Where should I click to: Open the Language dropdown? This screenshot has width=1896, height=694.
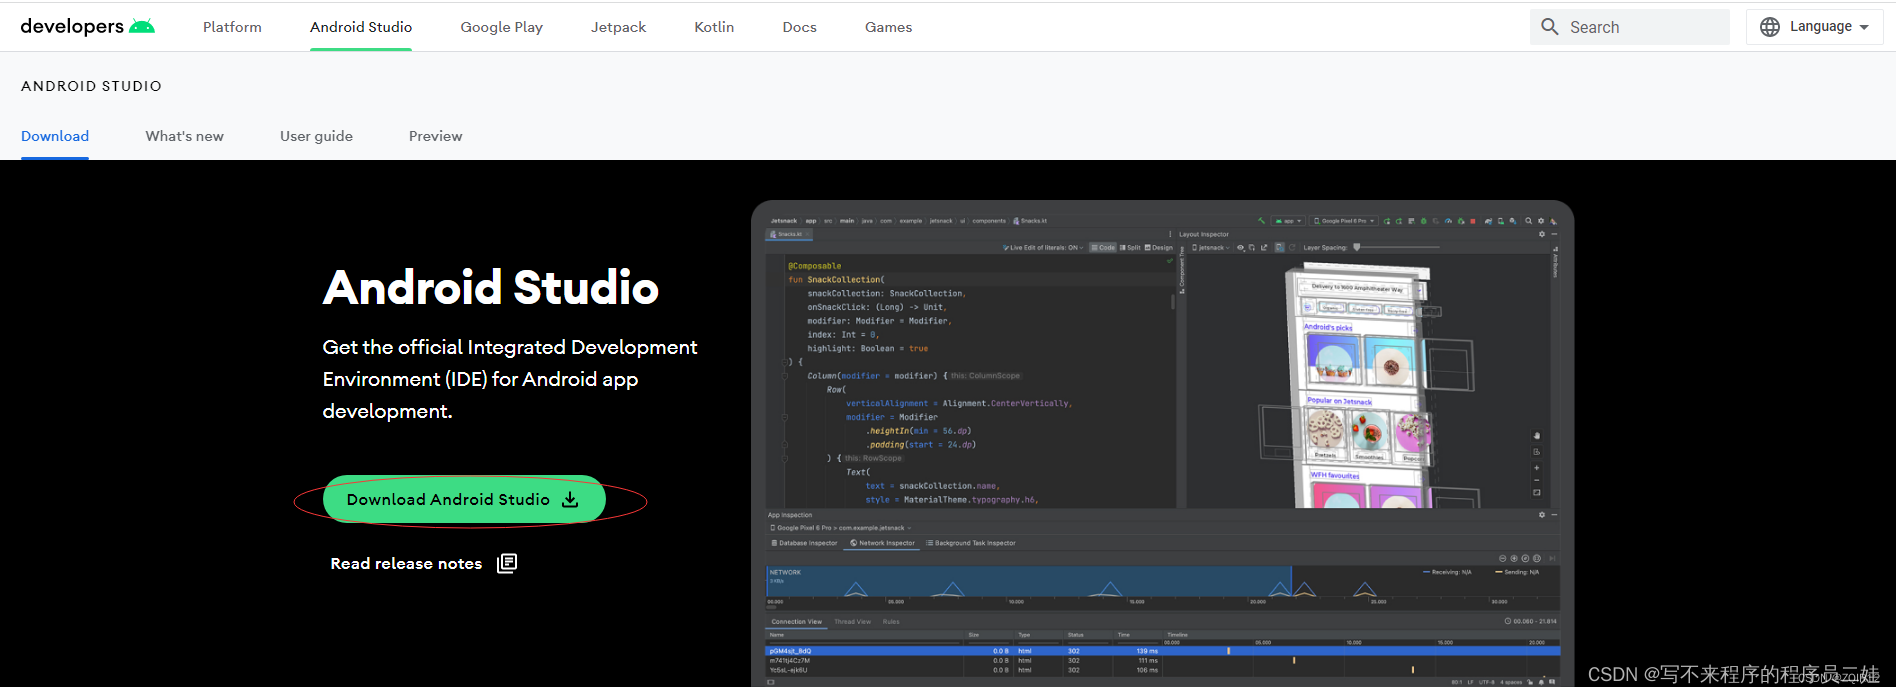(1815, 27)
